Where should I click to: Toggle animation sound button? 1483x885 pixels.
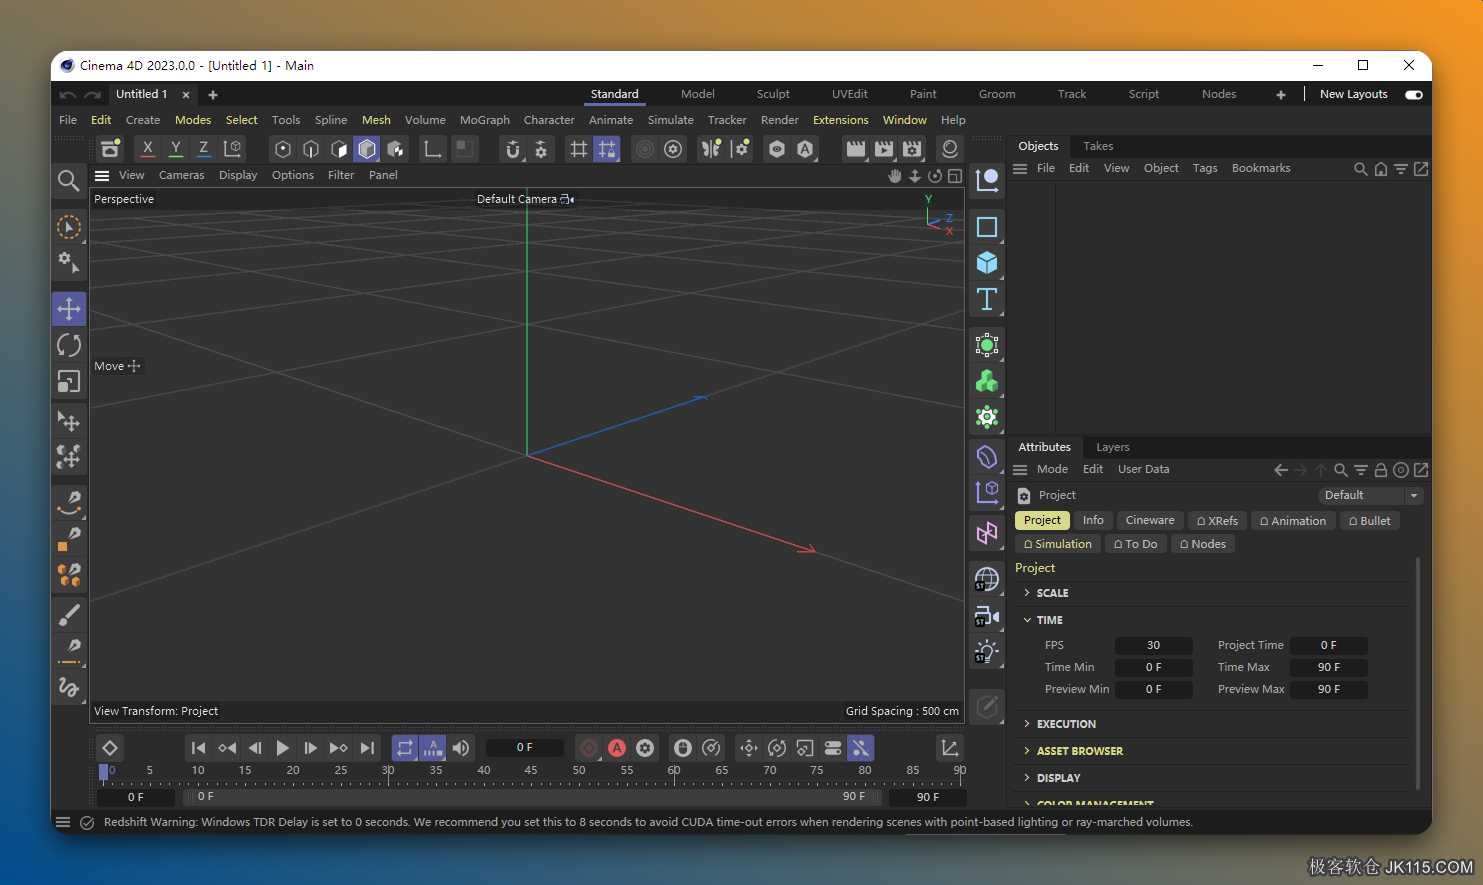click(461, 748)
